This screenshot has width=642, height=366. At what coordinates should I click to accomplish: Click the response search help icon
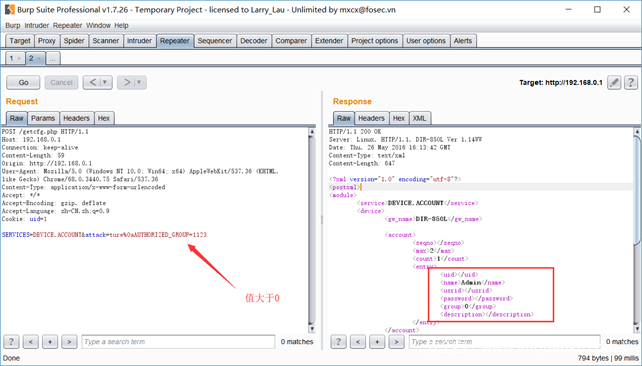pos(338,341)
